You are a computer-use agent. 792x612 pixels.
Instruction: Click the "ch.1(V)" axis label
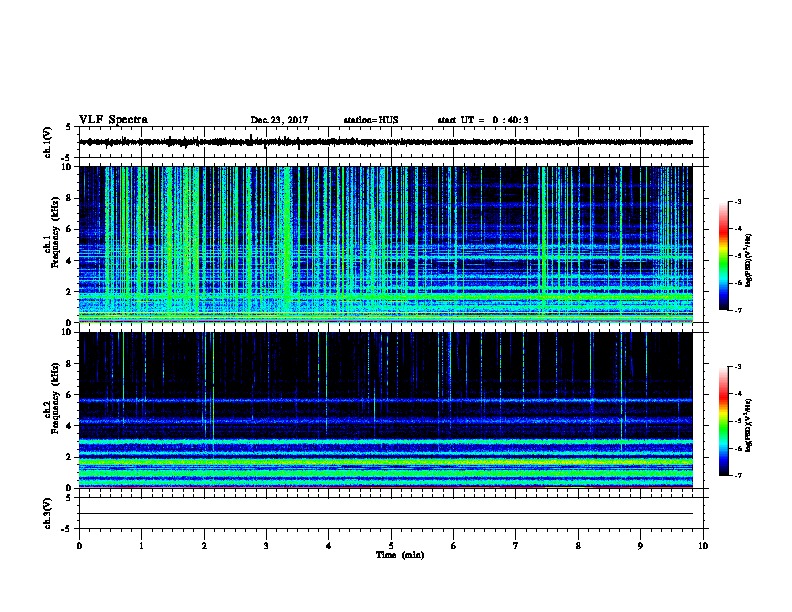pyautogui.click(x=48, y=142)
